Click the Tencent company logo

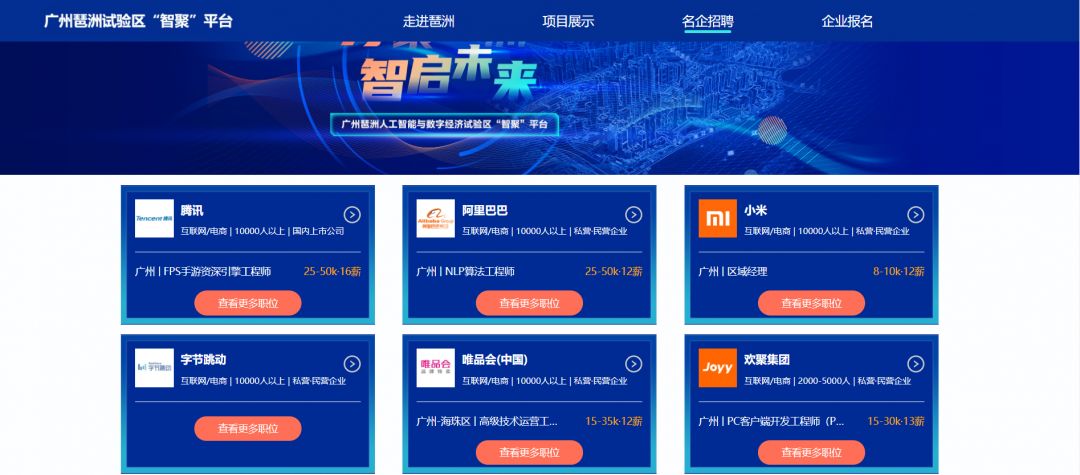(x=154, y=218)
